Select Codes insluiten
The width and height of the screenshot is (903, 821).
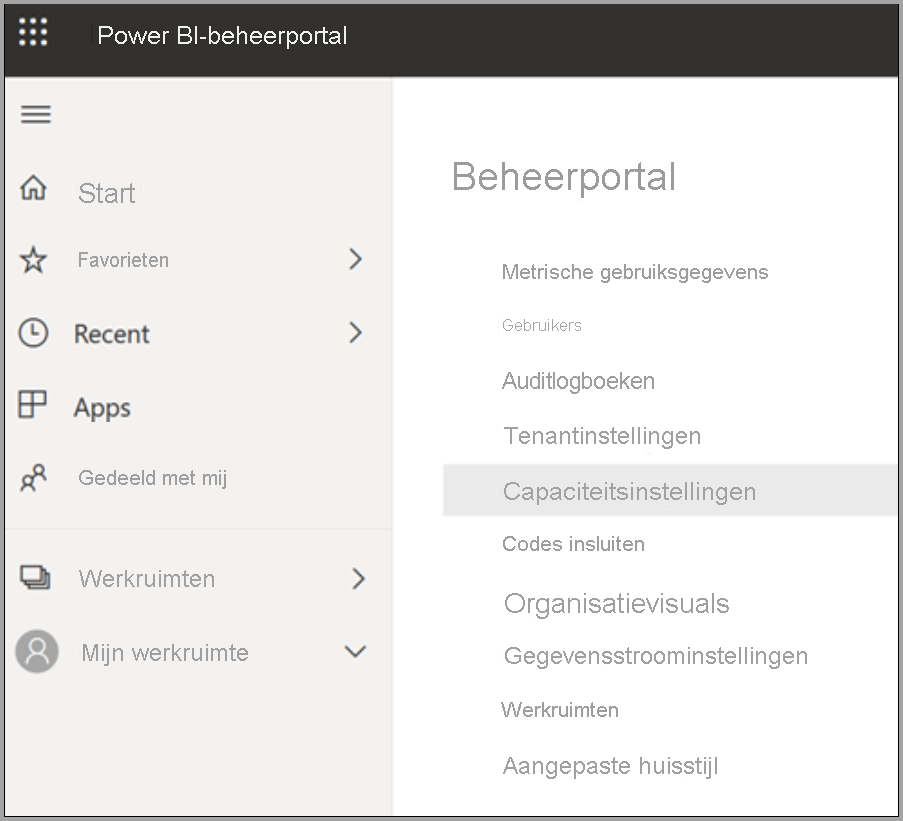pos(573,543)
